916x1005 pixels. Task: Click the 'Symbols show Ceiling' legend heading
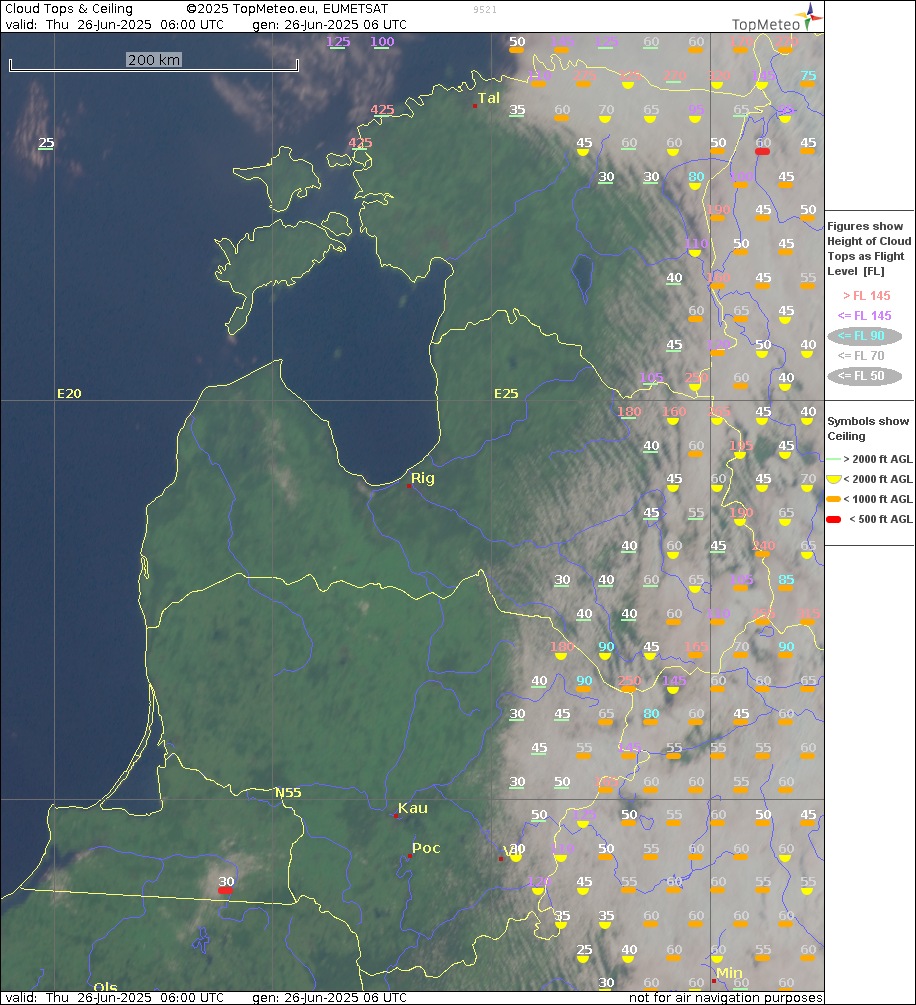pos(868,429)
